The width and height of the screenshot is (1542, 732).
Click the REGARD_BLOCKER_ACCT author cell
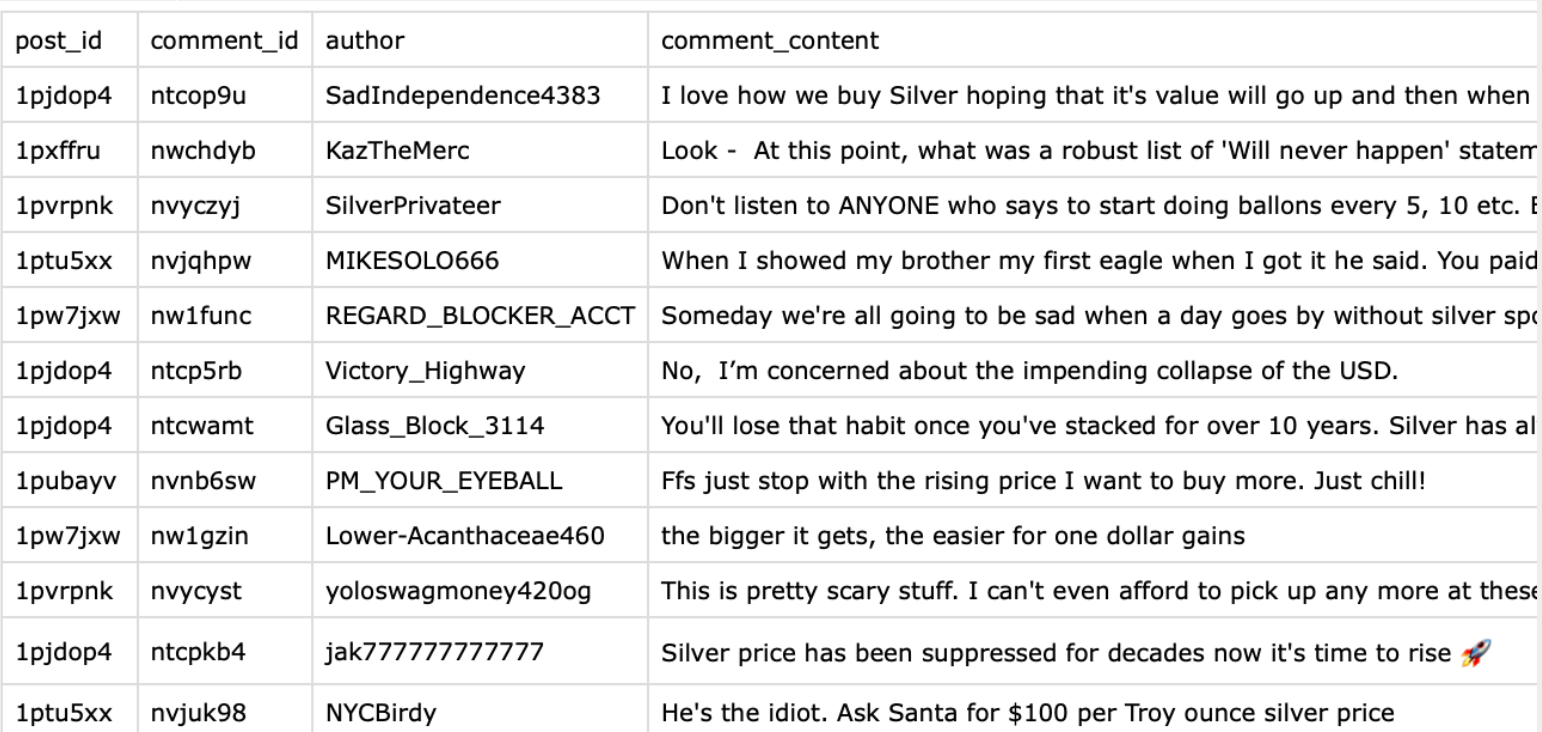coord(480,316)
